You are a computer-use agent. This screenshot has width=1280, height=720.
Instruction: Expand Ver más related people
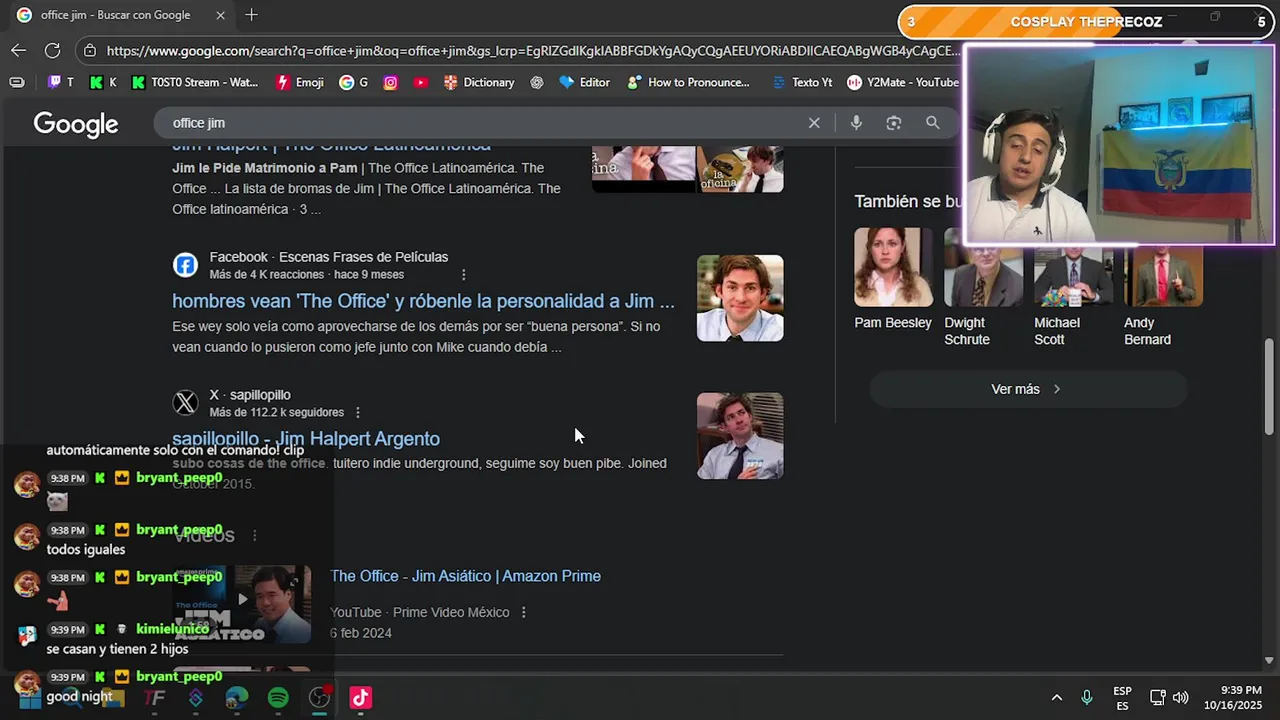click(x=1028, y=389)
